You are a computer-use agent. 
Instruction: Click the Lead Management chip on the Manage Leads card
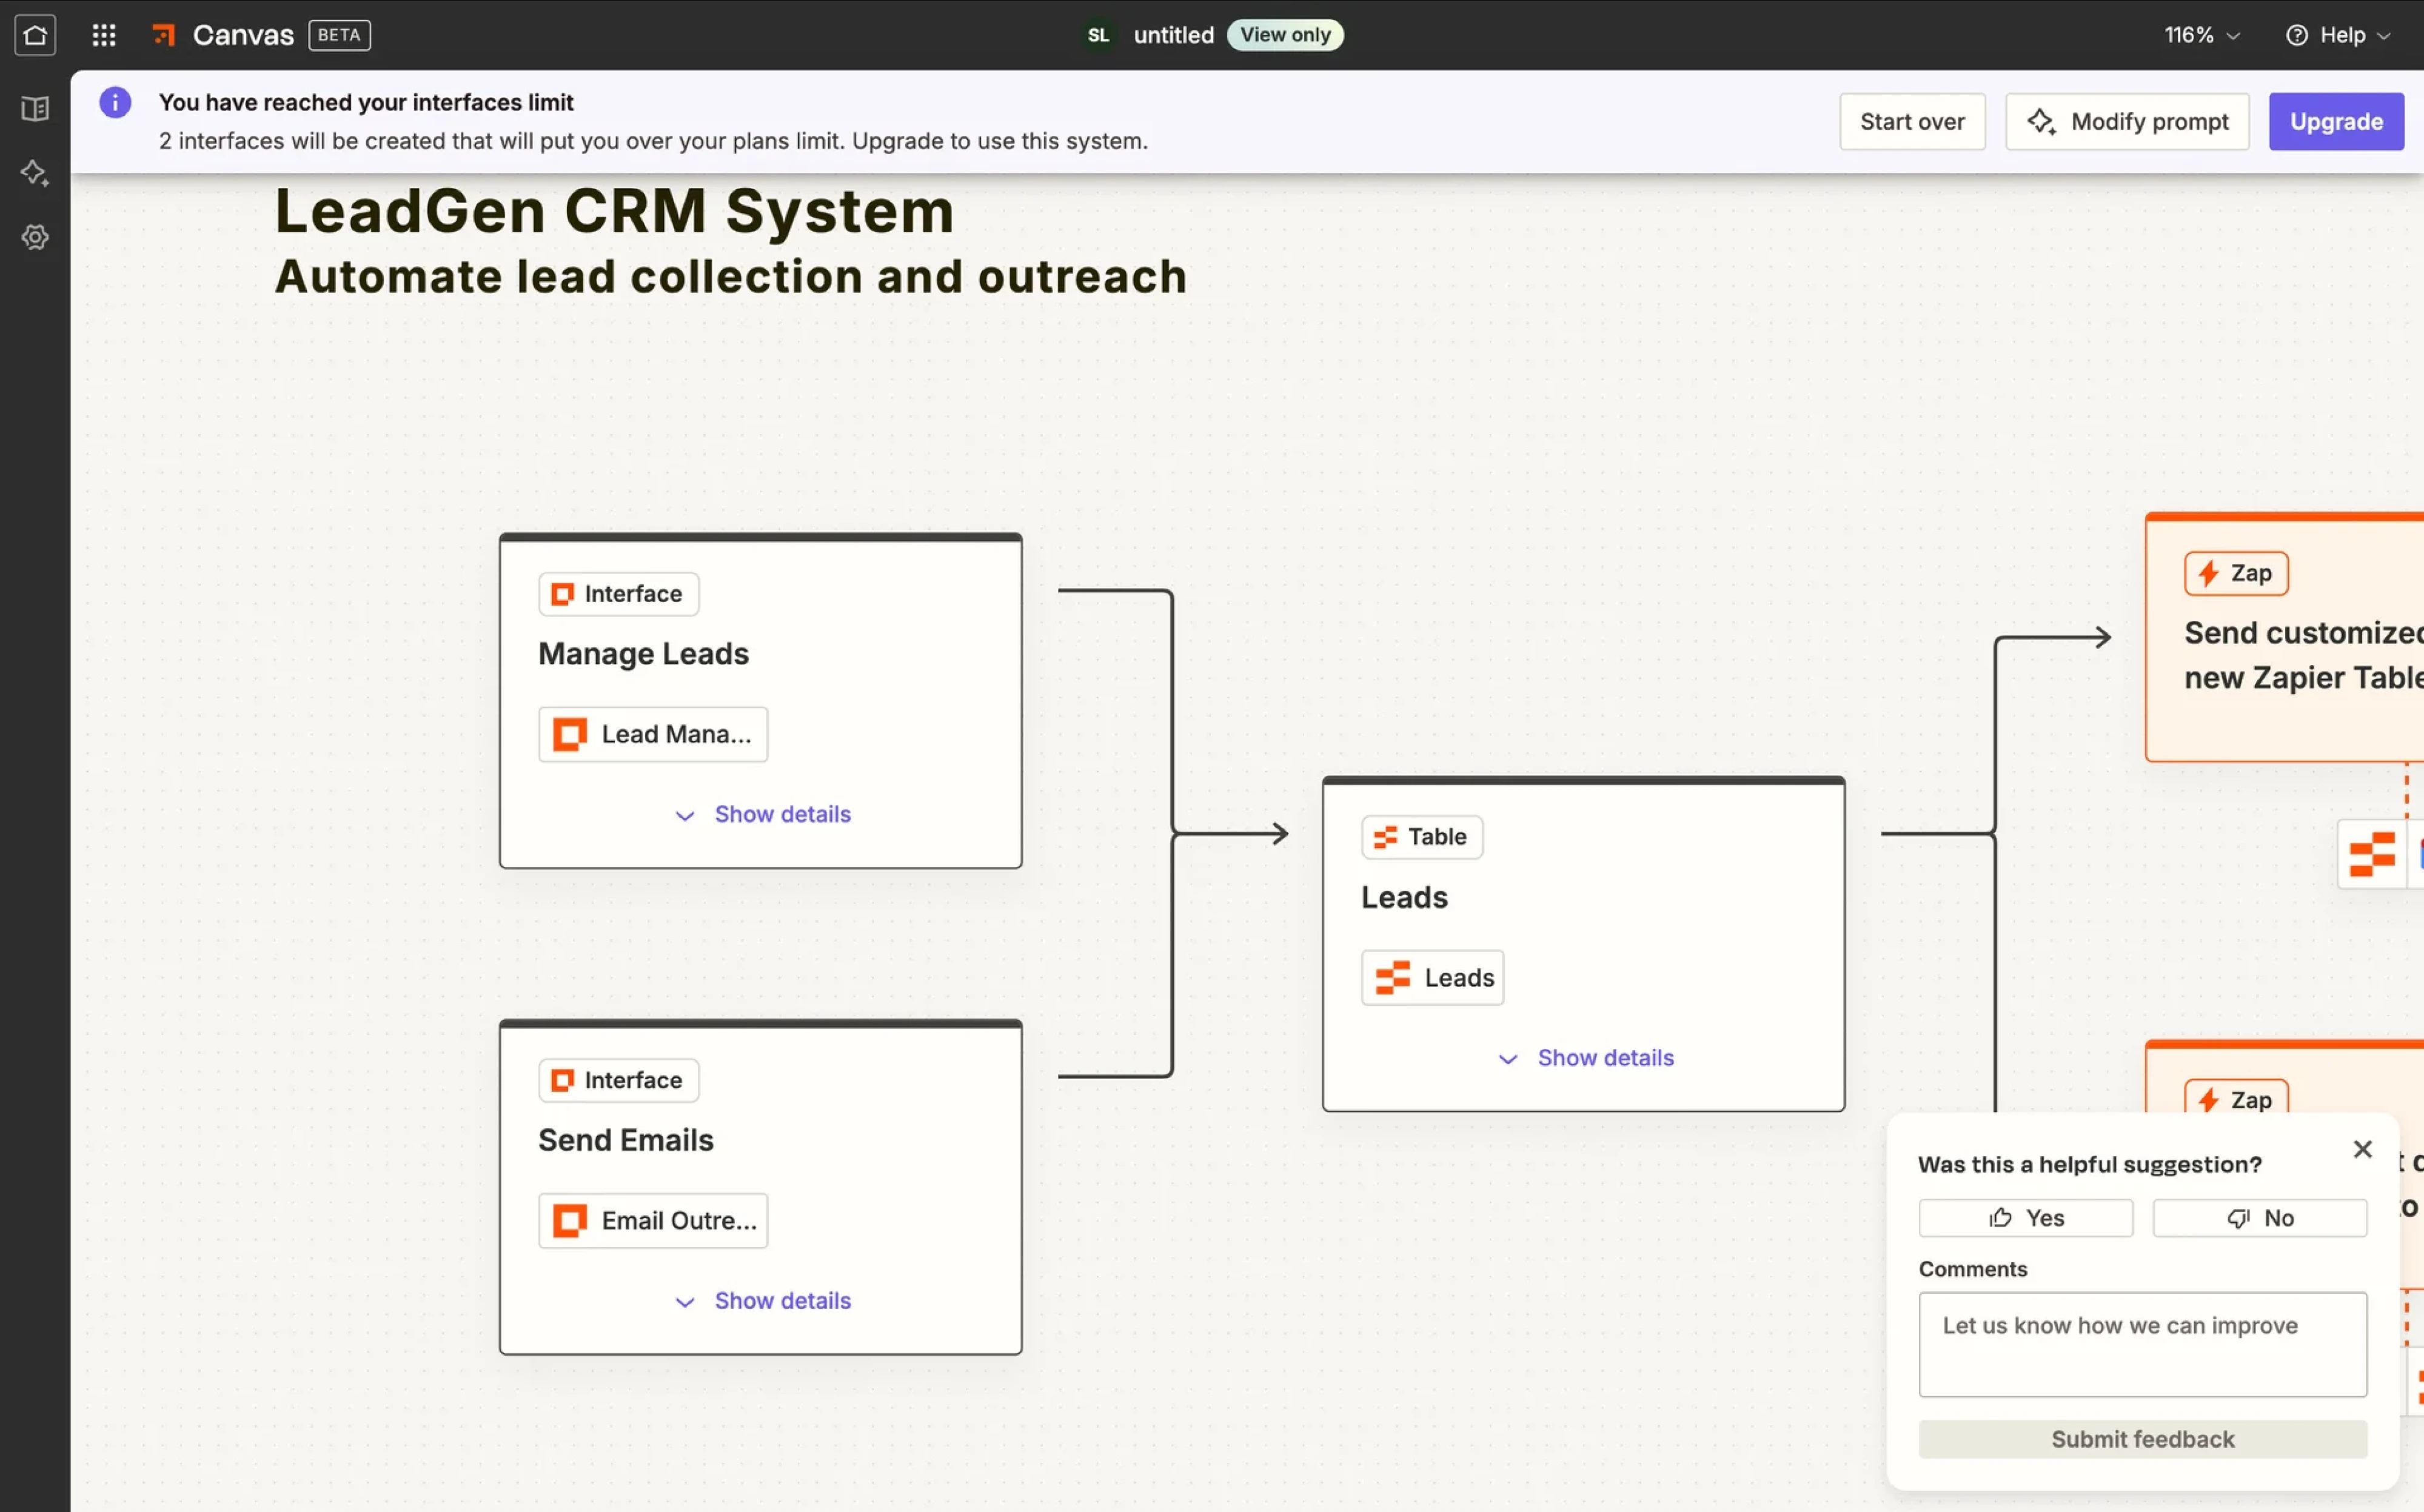652,733
